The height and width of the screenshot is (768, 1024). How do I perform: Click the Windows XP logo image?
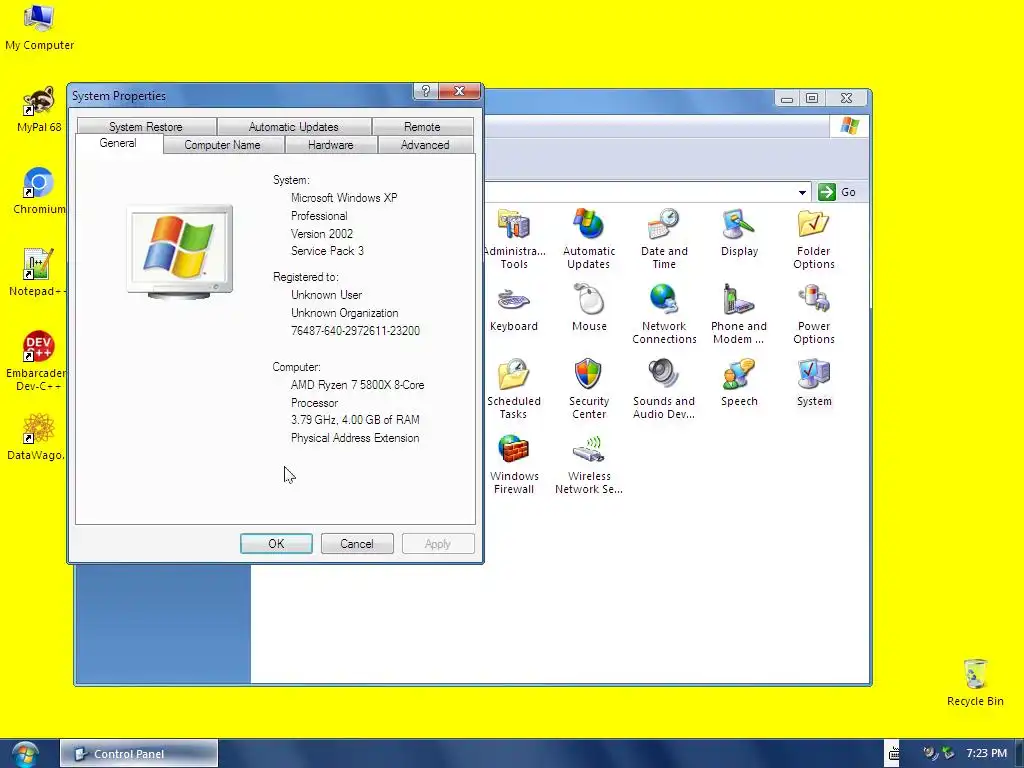click(x=180, y=251)
